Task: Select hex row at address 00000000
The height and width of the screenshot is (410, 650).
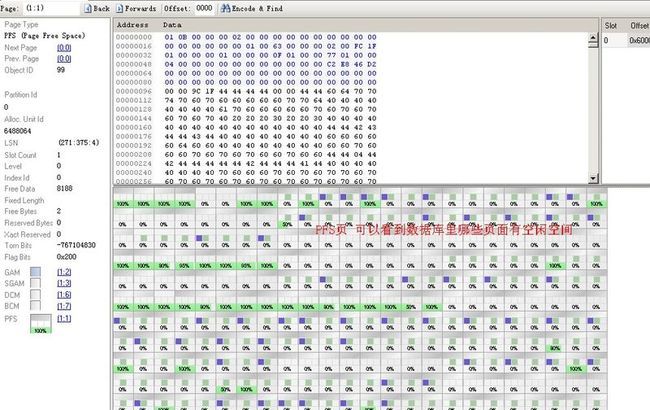Action: click(246, 37)
